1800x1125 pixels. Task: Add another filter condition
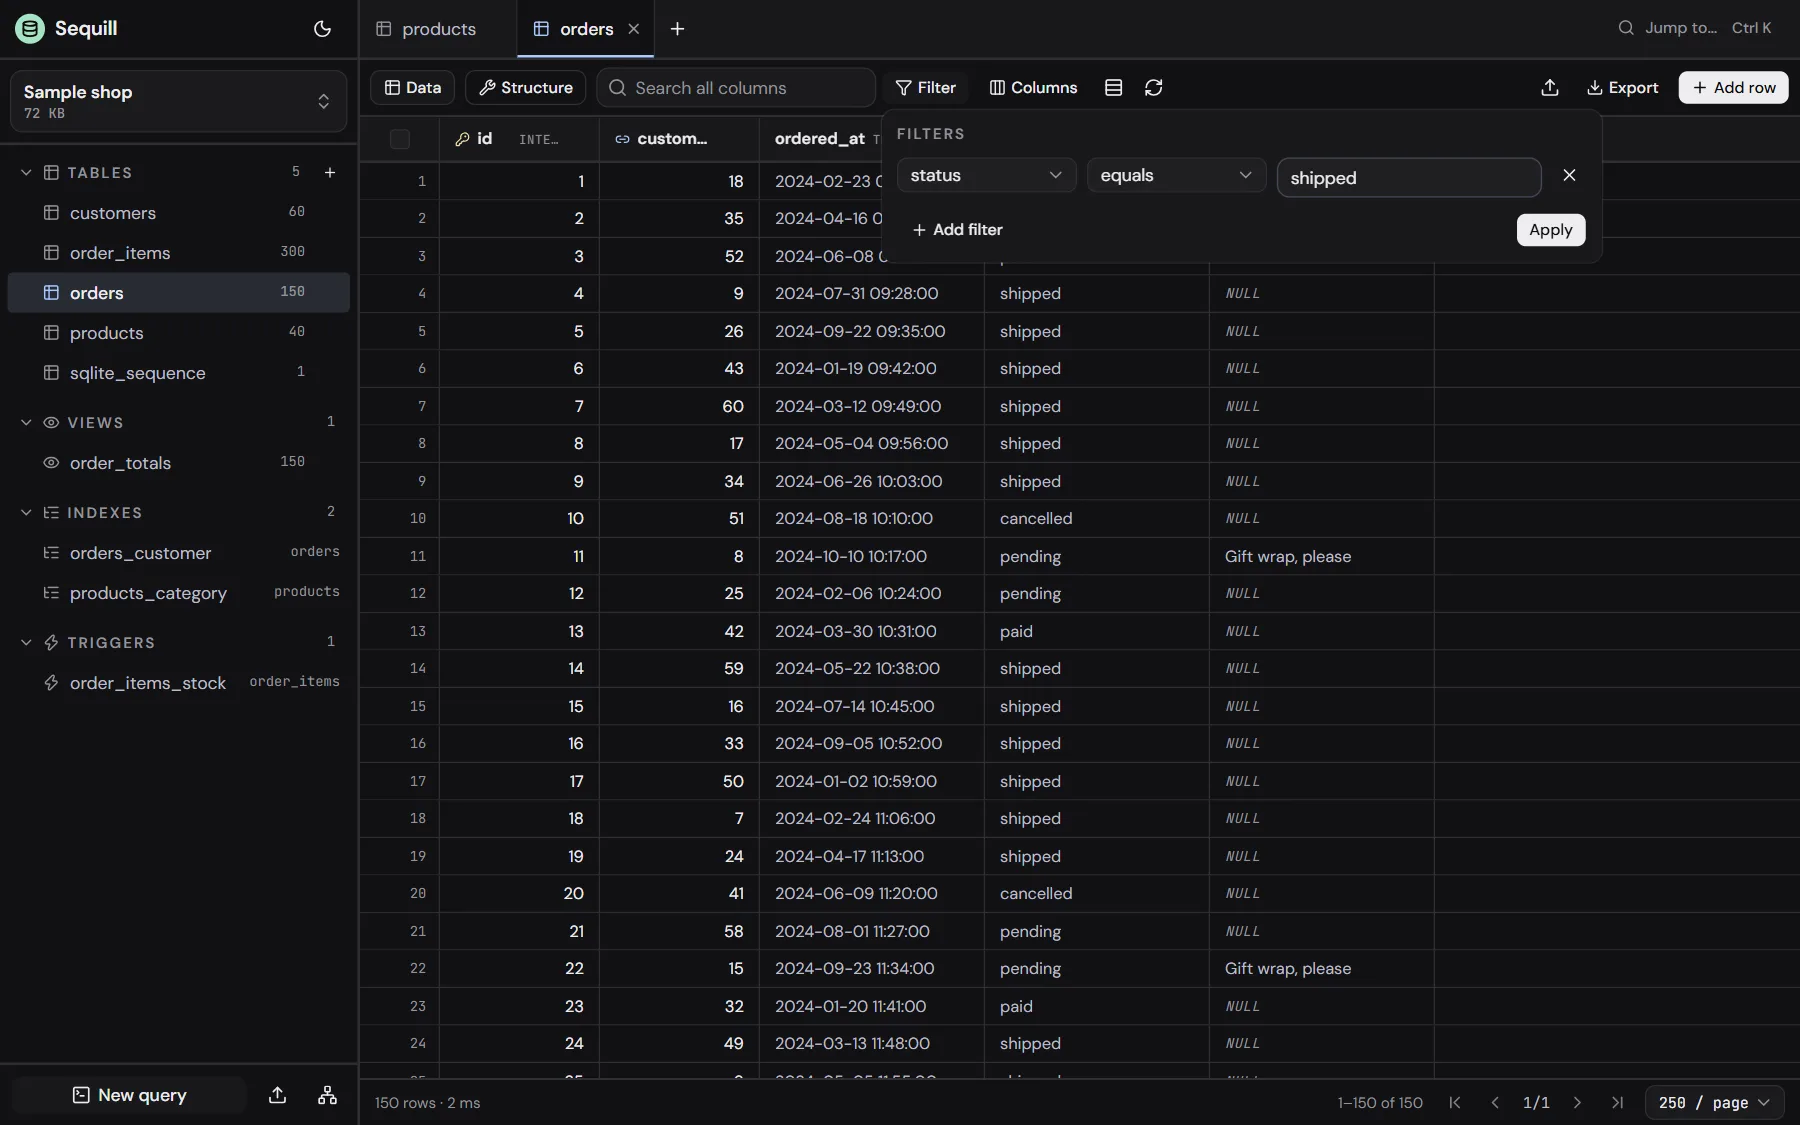click(x=957, y=230)
